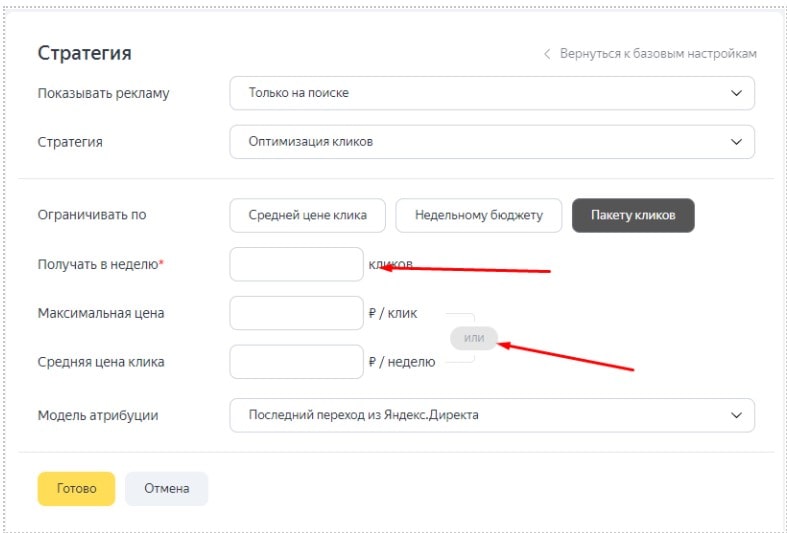The image size is (787, 533).
Task: Focus the 'Средняя цена клика' input field
Action: tap(296, 362)
